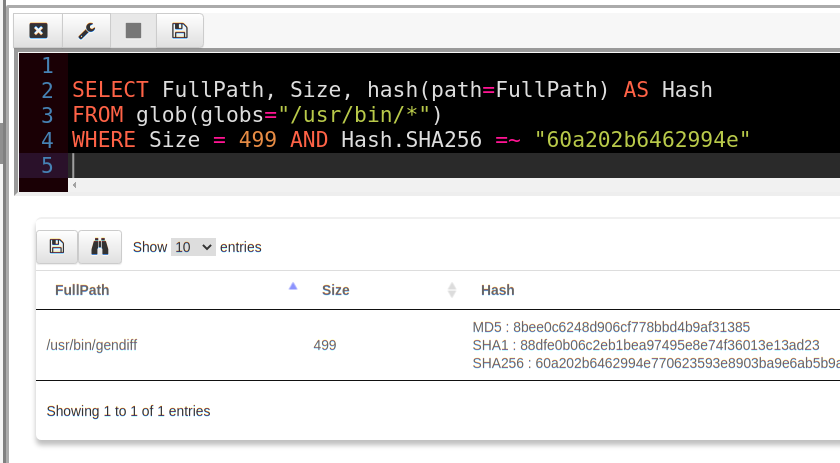Click the SELECT keyword on line 2
Screen dimensions: 840x463
coord(110,90)
